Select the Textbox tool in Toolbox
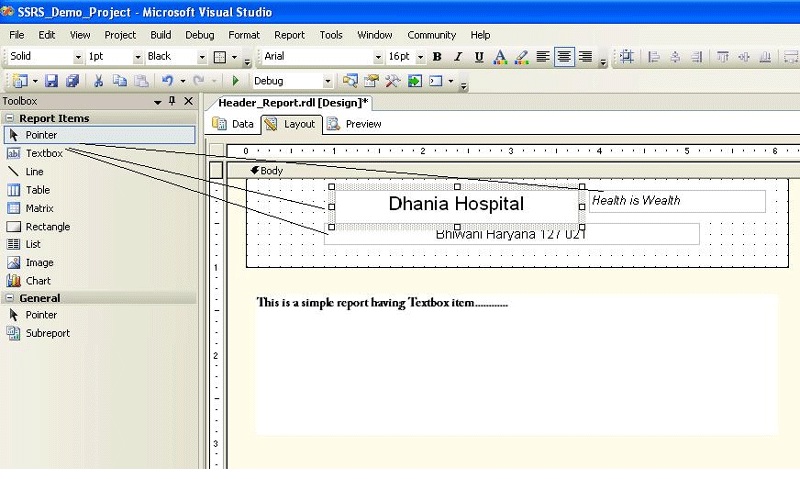 (x=99, y=153)
